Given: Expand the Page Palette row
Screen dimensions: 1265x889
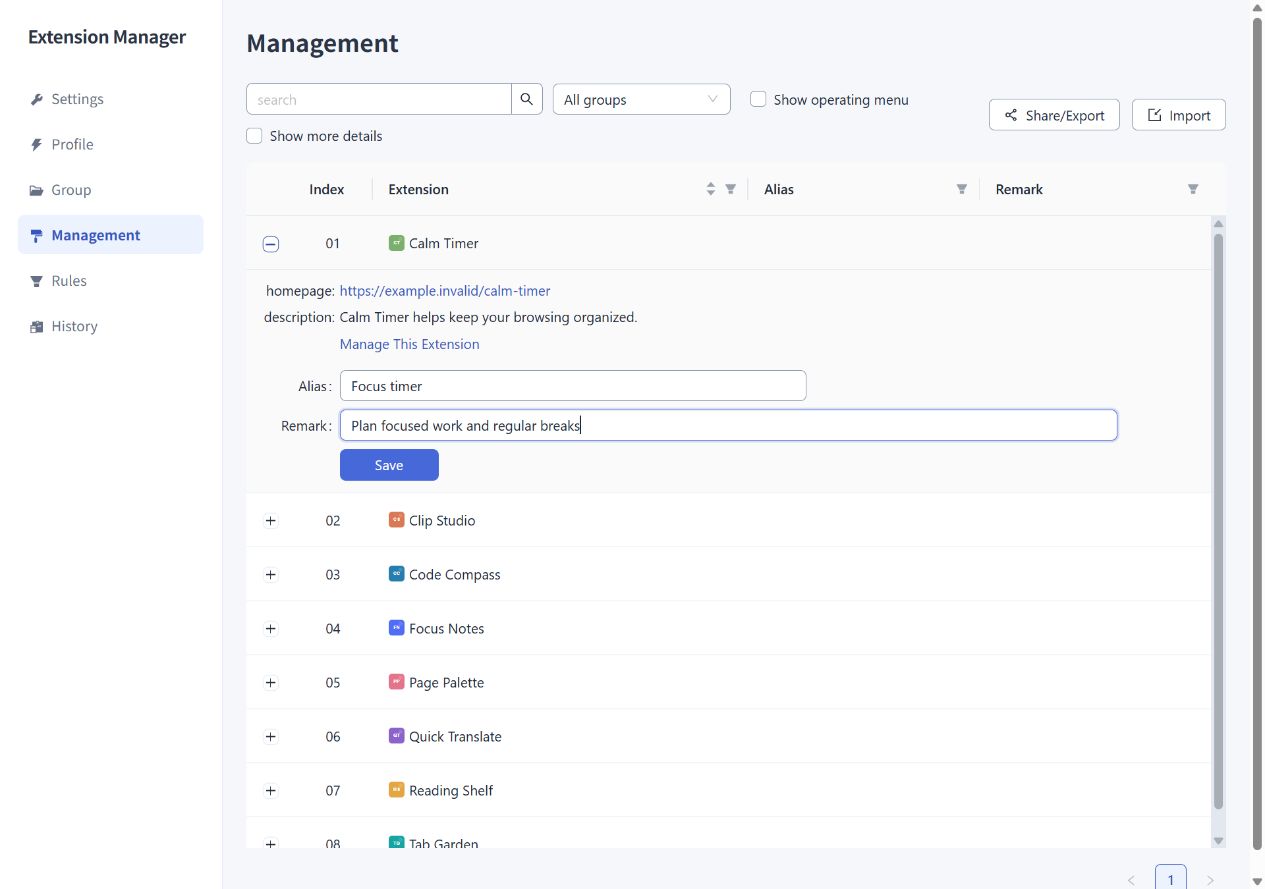Looking at the screenshot, I should pyautogui.click(x=270, y=682).
